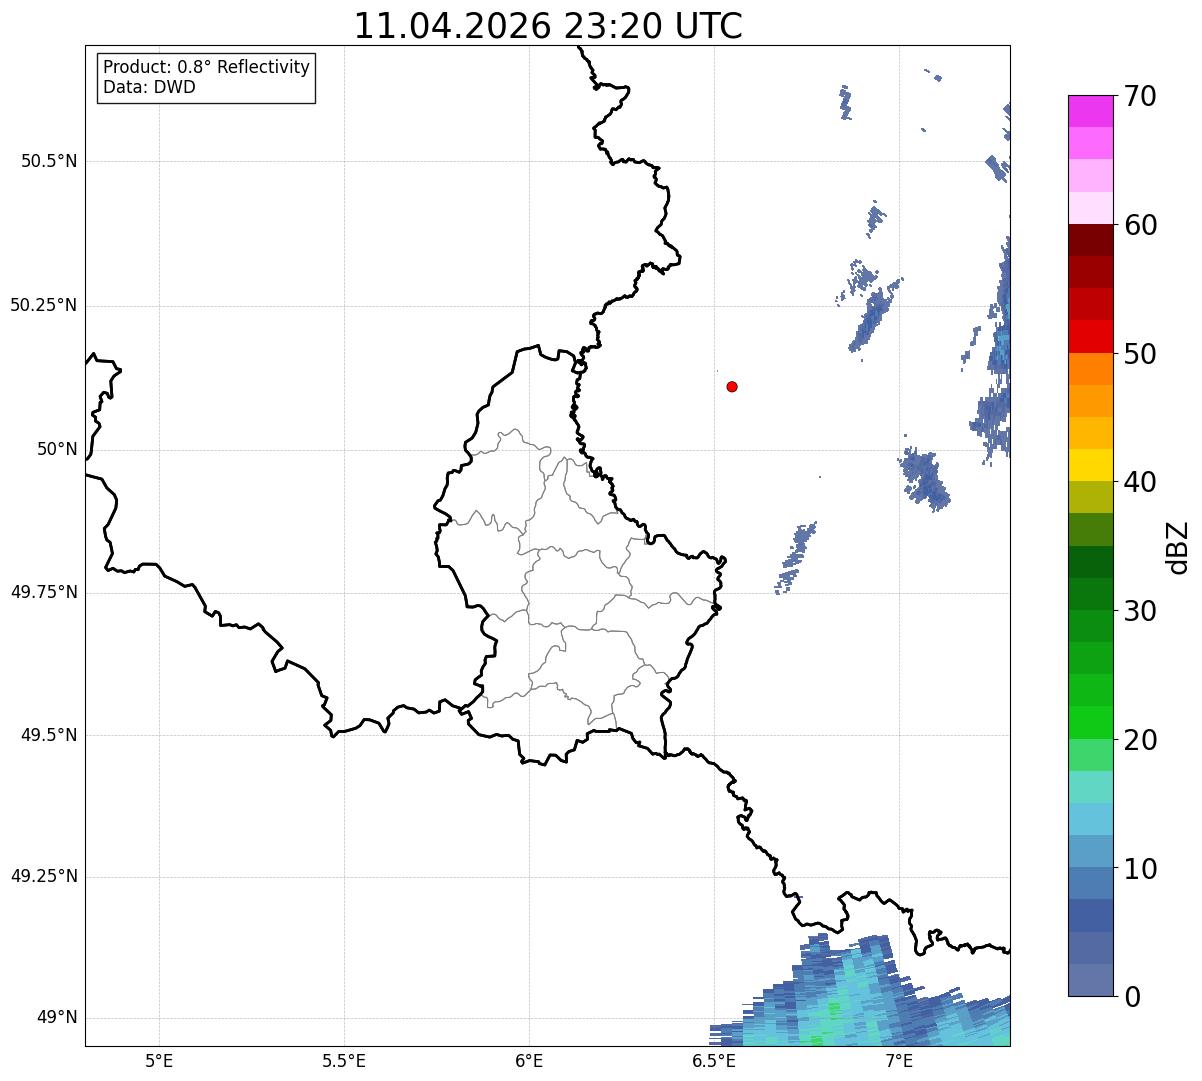Click the 50.25°N latitude label
This screenshot has height=1081, width=1202.
(x=43, y=305)
